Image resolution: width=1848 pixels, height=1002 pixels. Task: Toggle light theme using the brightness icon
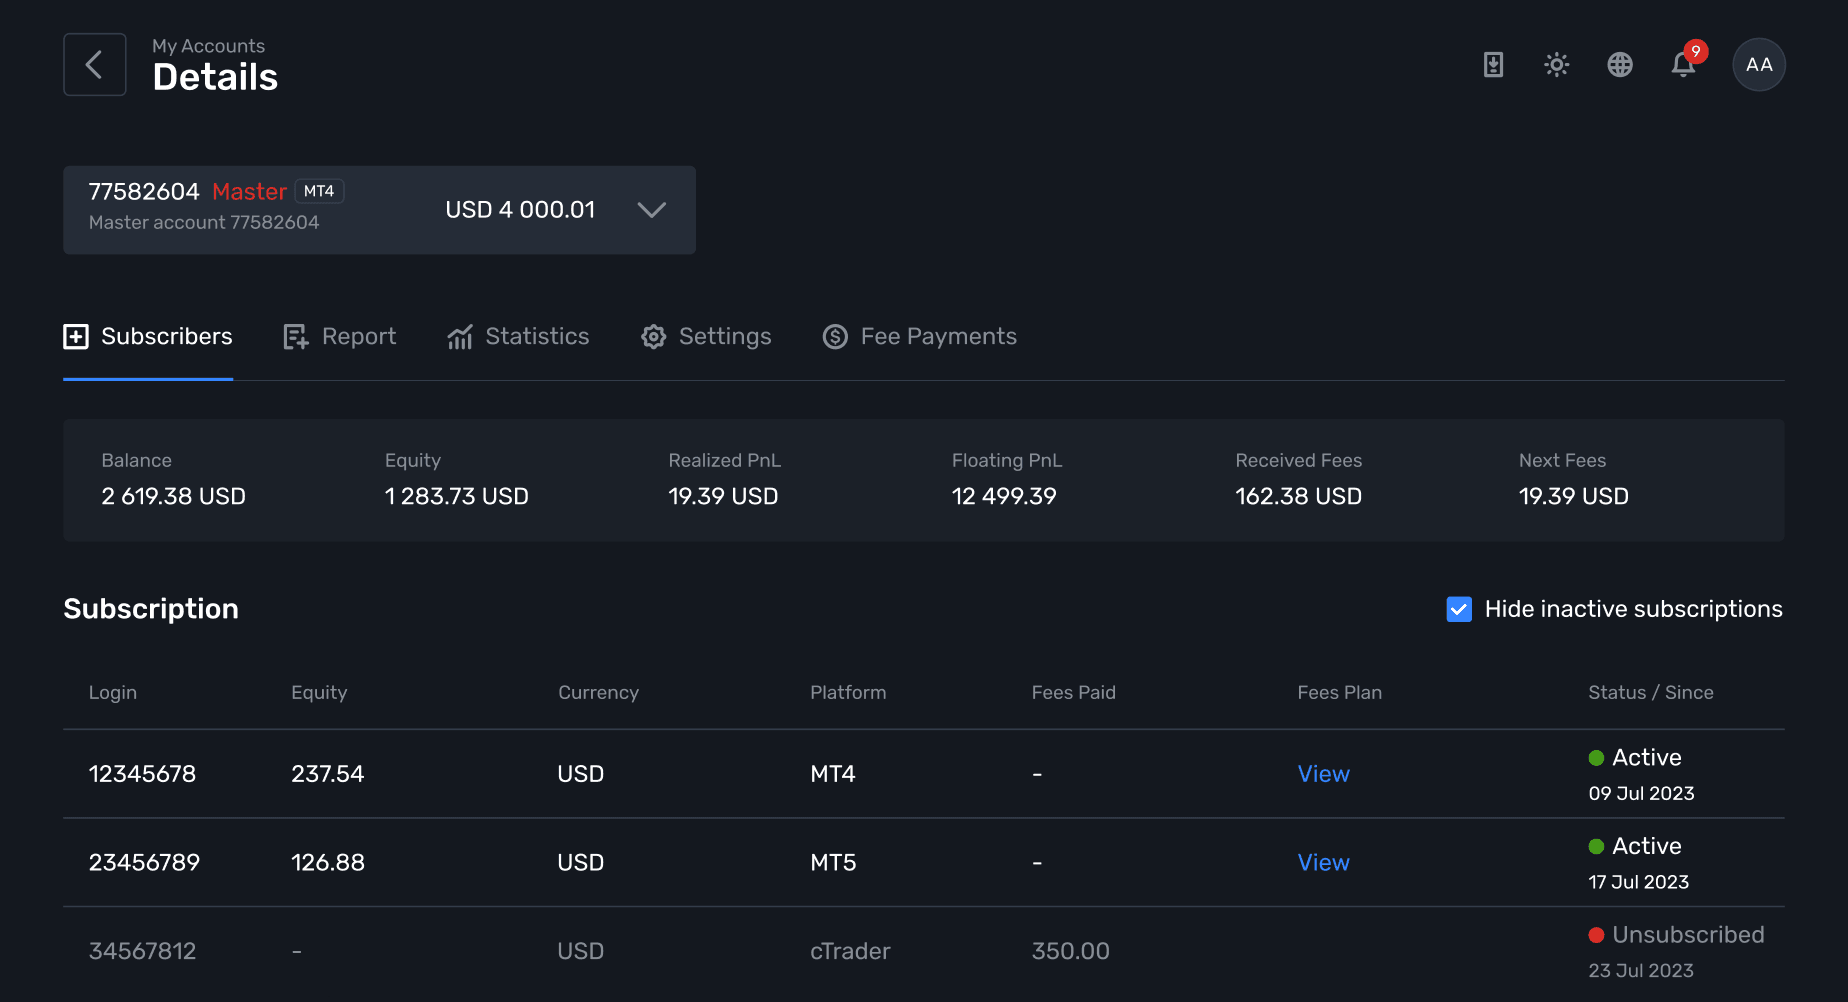tap(1556, 64)
